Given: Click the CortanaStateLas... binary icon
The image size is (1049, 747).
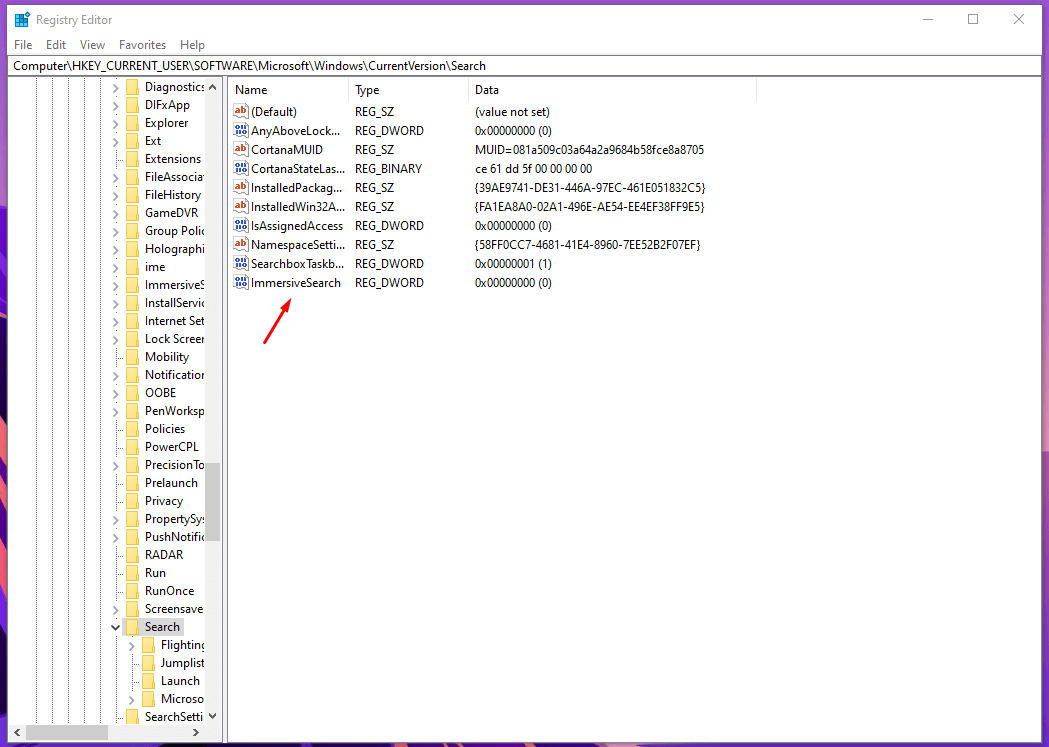Looking at the screenshot, I should tap(241, 168).
